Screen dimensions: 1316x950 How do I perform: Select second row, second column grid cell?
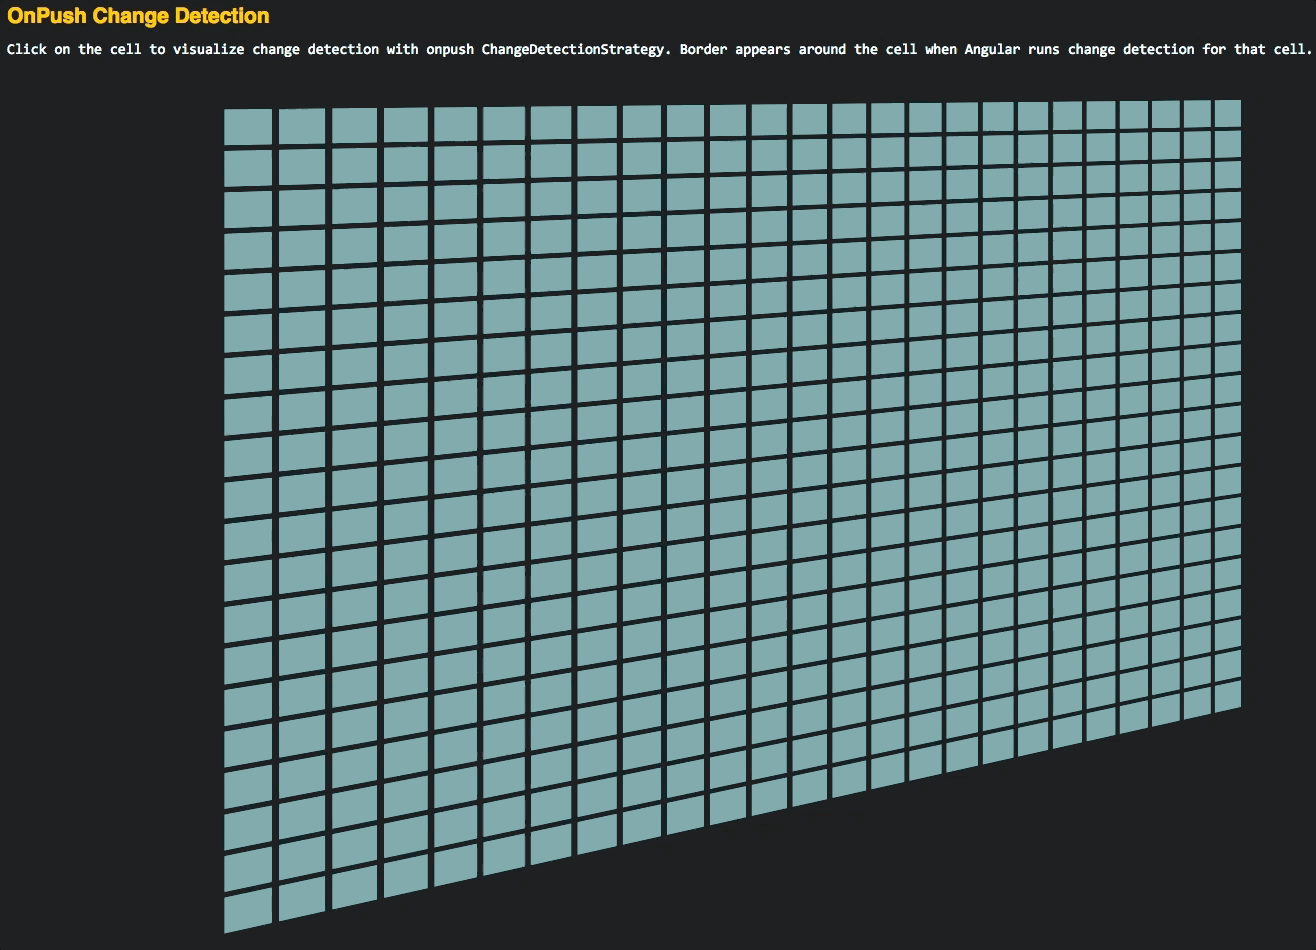point(301,167)
